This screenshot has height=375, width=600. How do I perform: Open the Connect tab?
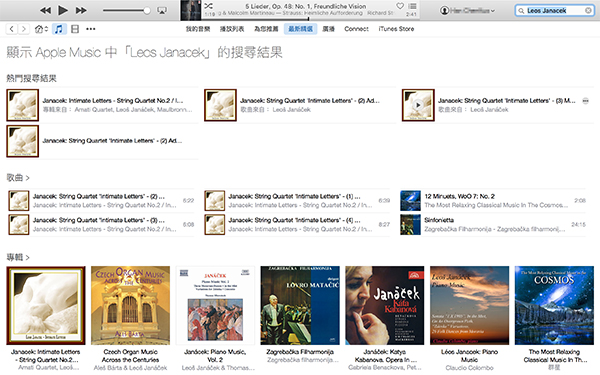356,29
